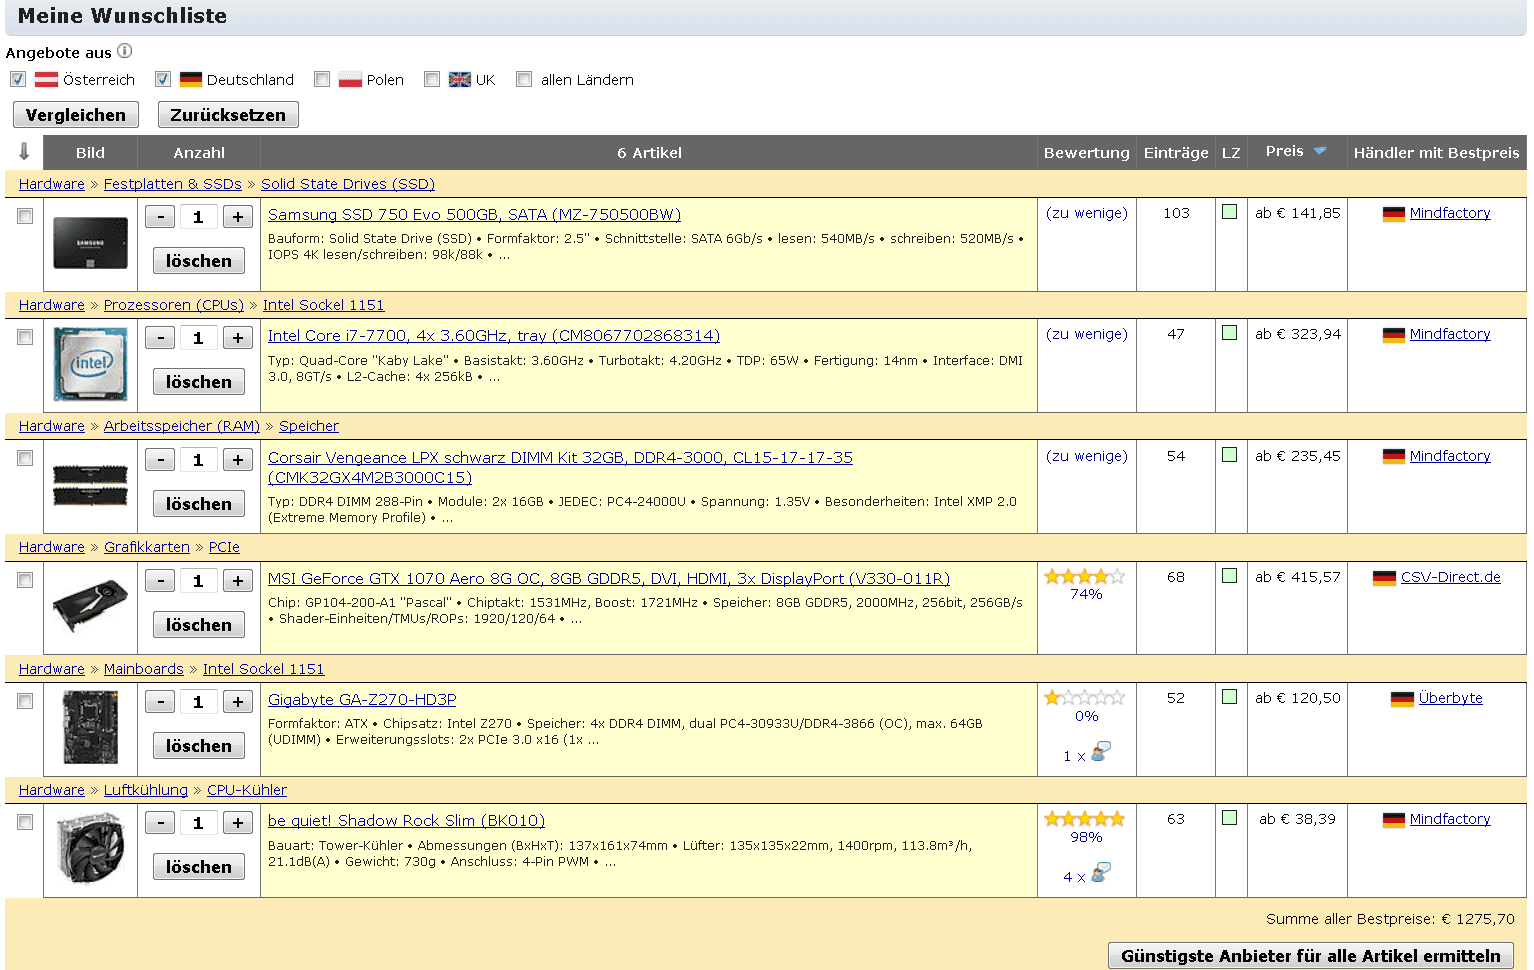Click Corsair Vengeance RAM thumbnail

pos(90,485)
